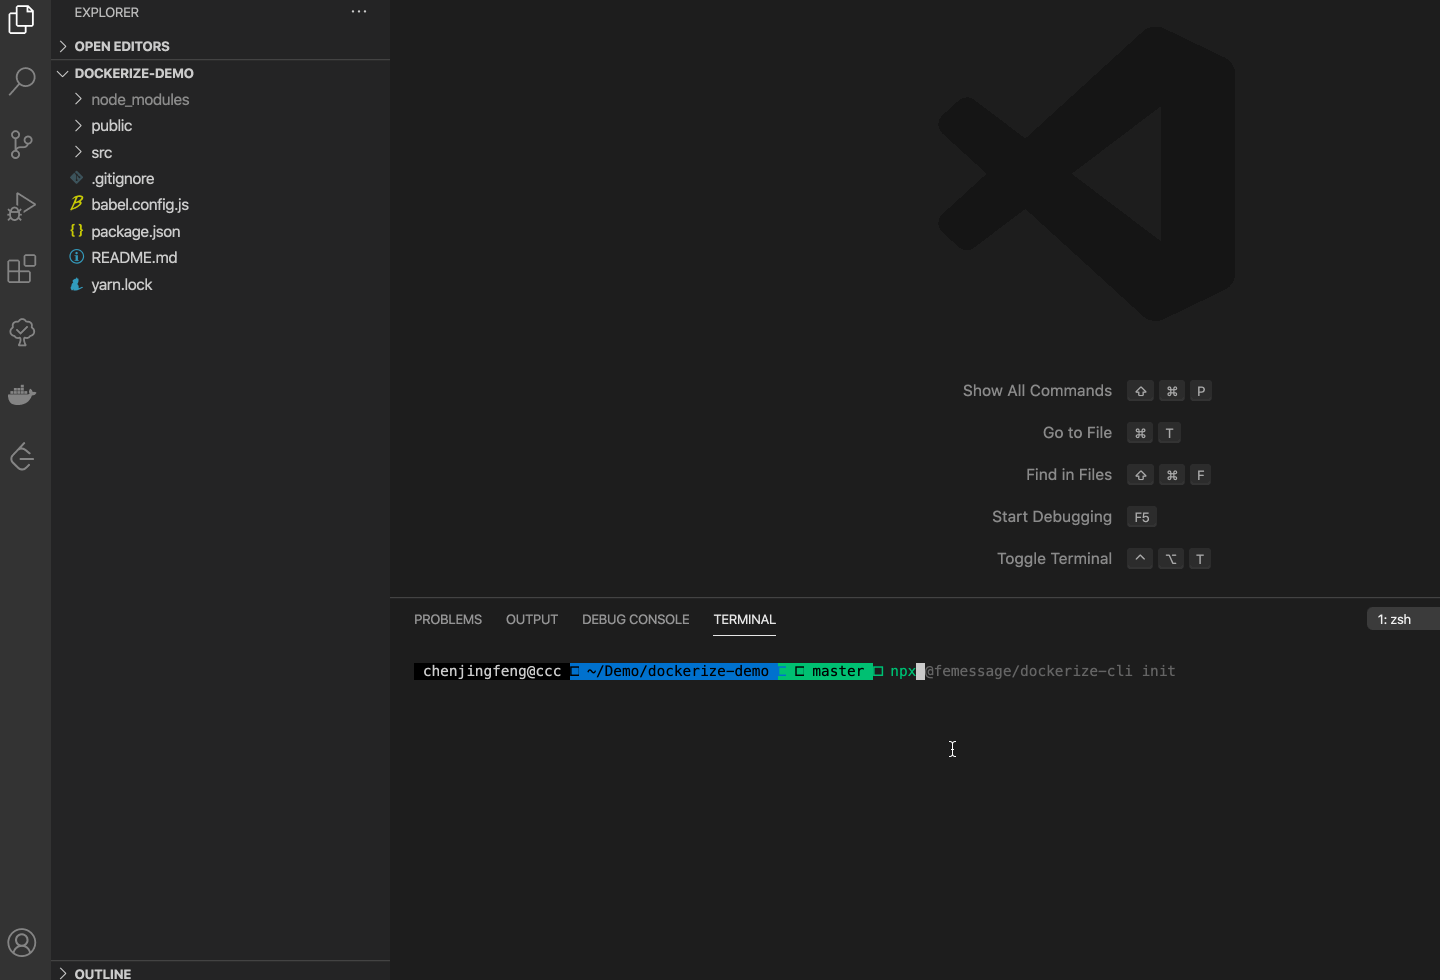Open the Docker view whale icon
This screenshot has width=1440, height=980.
click(22, 395)
